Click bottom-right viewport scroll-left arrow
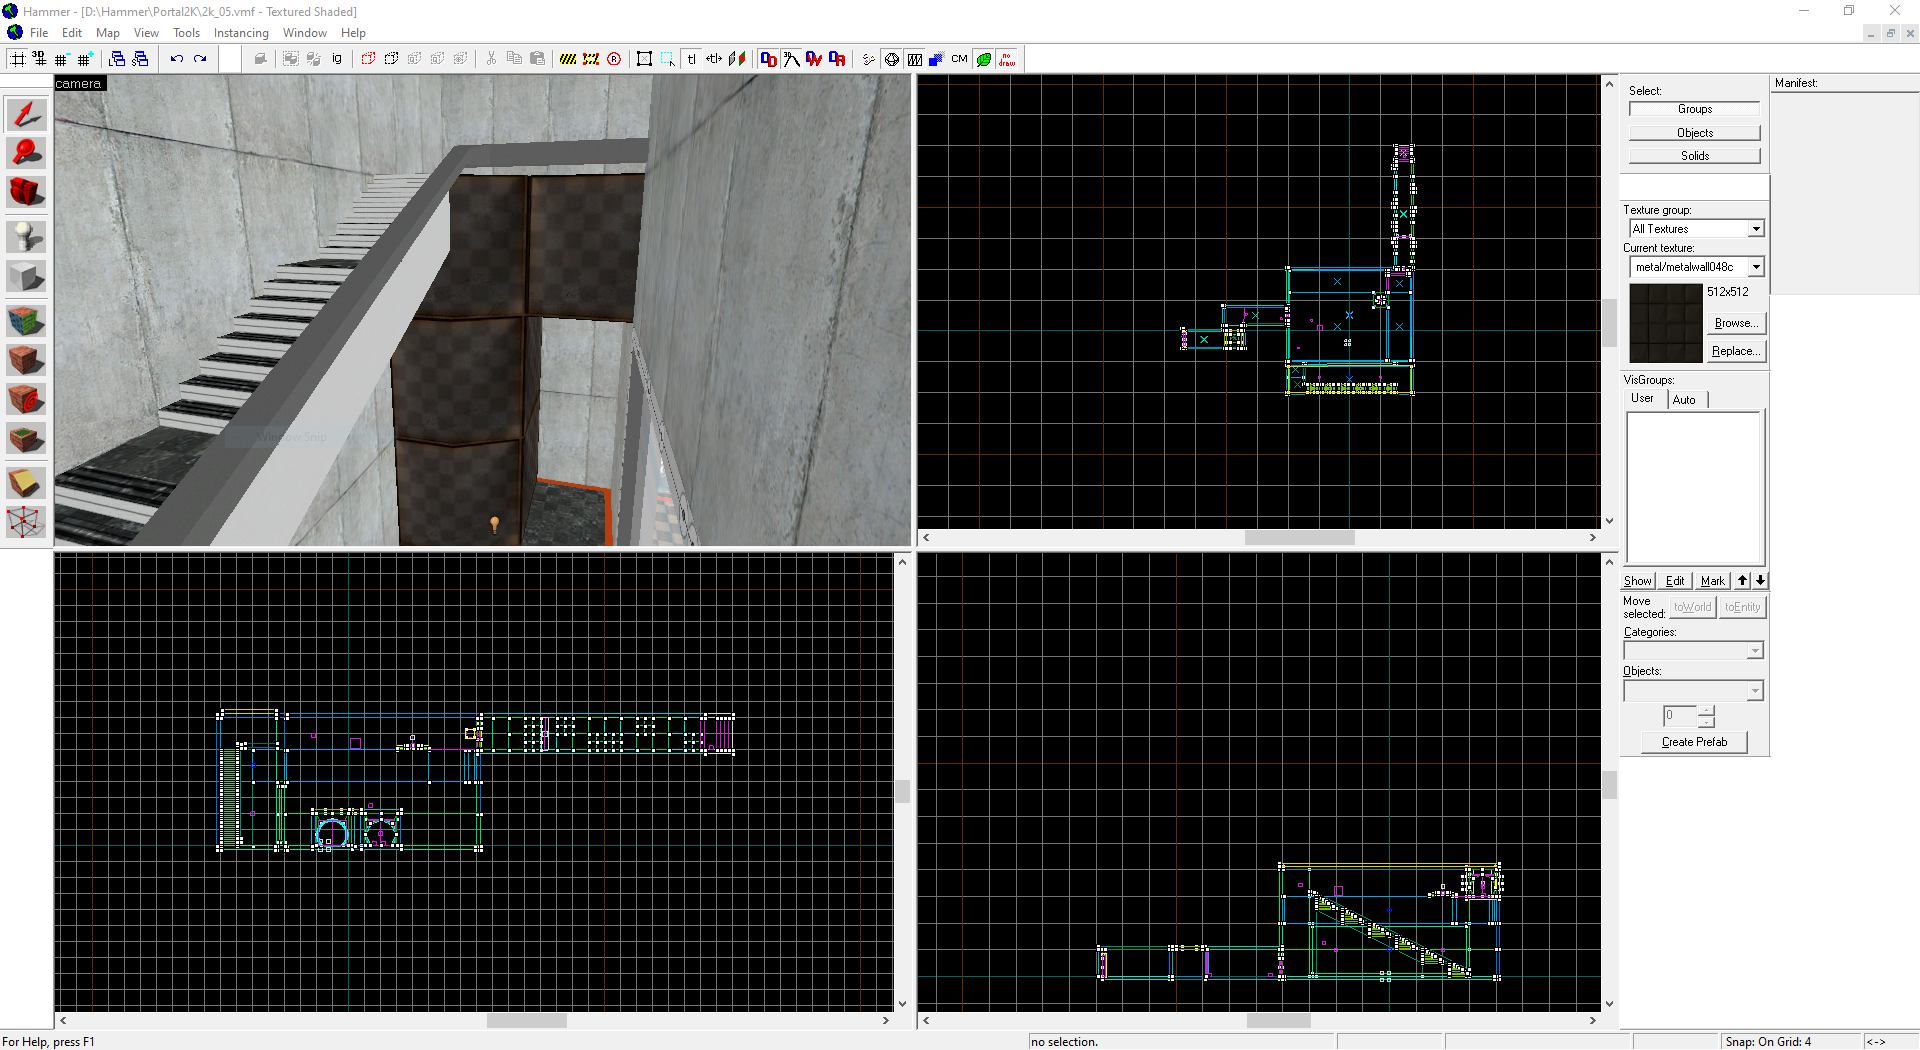The height and width of the screenshot is (1050, 1920). pyautogui.click(x=927, y=1021)
